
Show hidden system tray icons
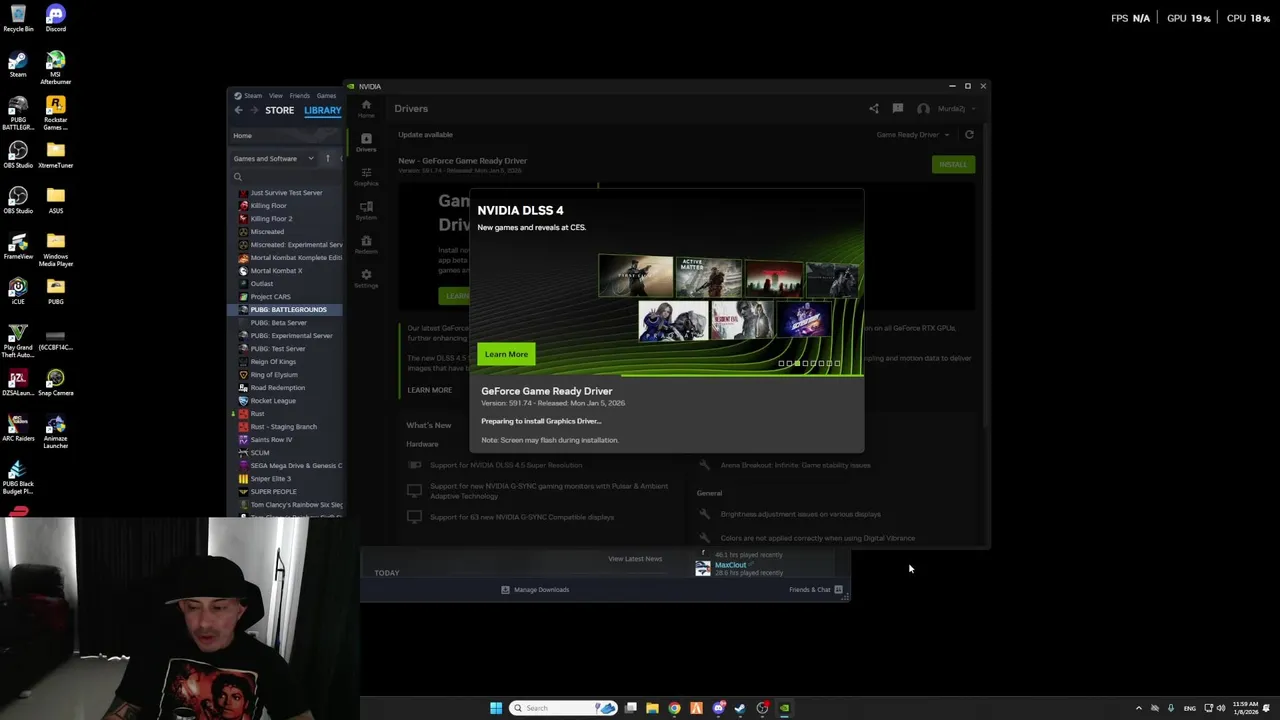coord(1138,708)
